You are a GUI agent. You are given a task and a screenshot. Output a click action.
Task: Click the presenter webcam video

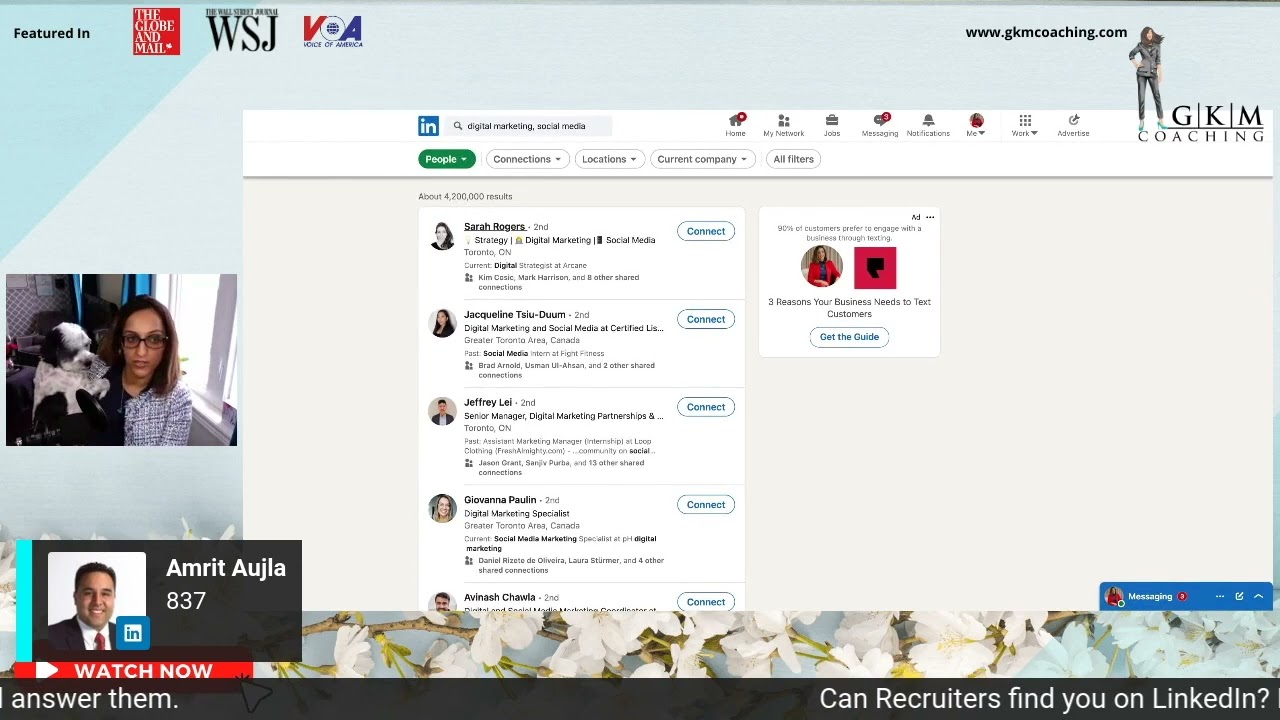(122, 360)
